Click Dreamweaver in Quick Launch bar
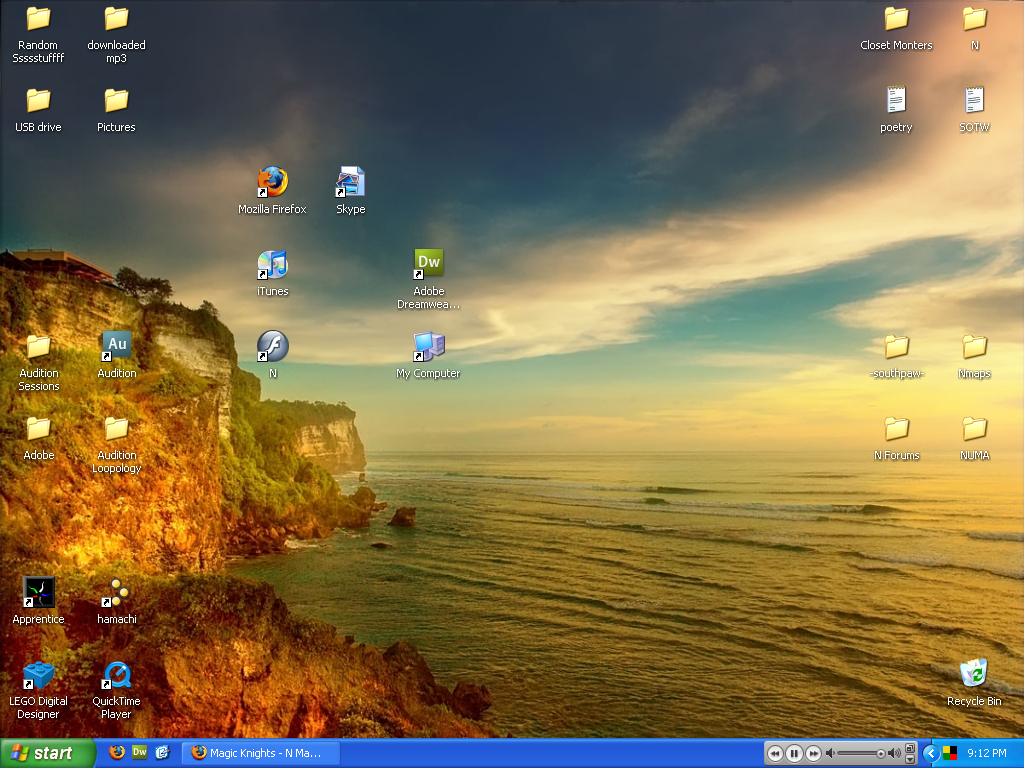Screen dimensions: 1024x768 (x=140, y=752)
